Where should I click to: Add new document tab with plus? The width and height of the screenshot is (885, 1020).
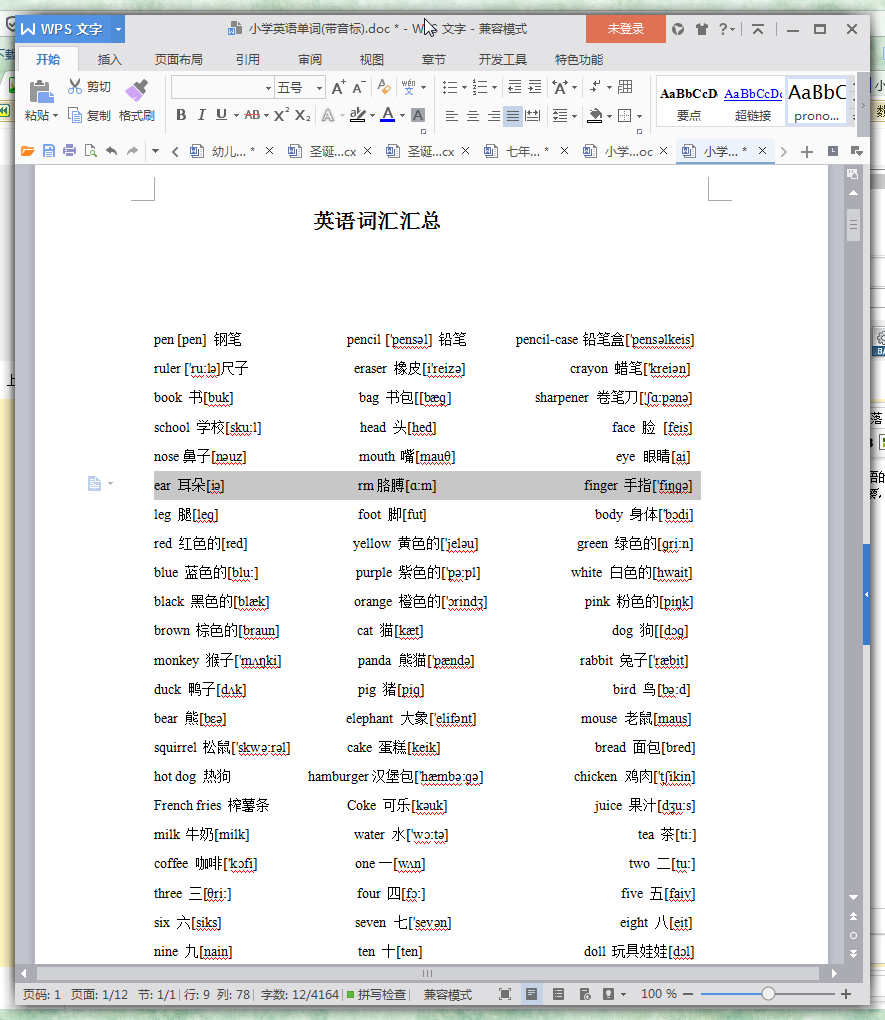point(806,152)
